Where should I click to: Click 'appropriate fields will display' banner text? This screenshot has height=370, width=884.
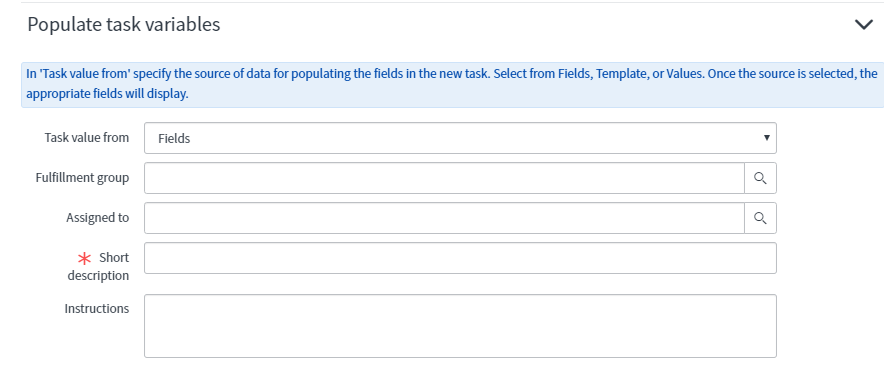[x=106, y=94]
